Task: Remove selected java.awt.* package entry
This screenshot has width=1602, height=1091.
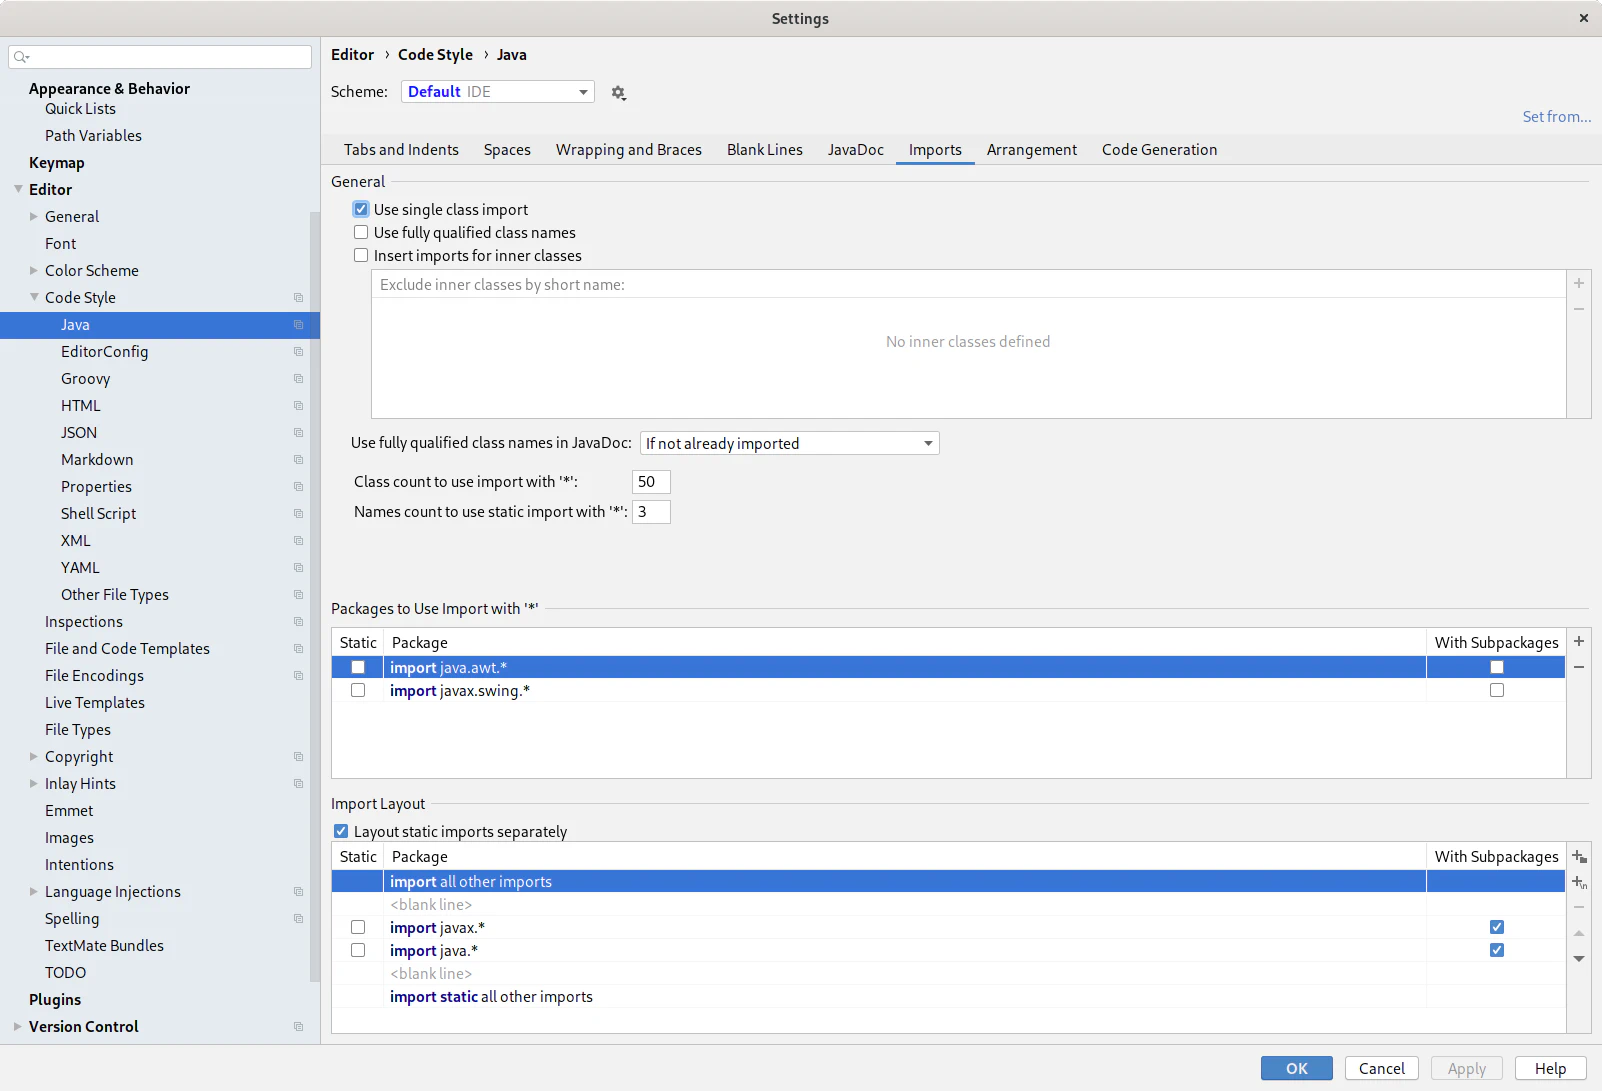Action: pyautogui.click(x=1579, y=667)
